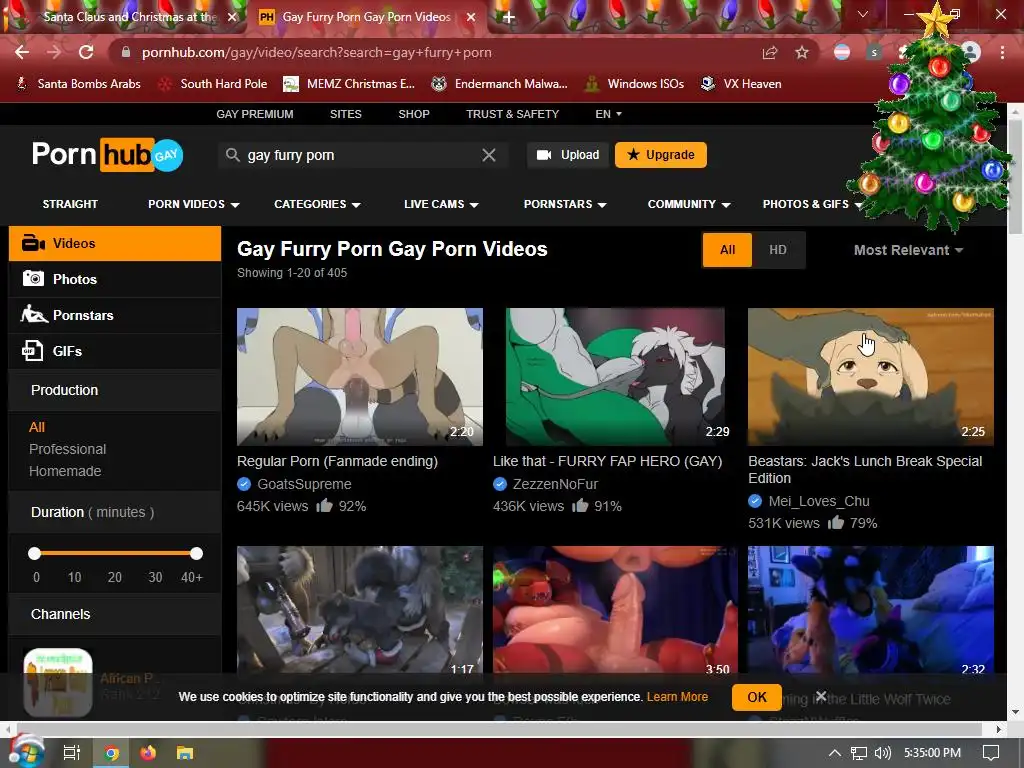The height and width of the screenshot is (768, 1024).
Task: Open the GIFs section in the sidebar
Action: pyautogui.click(x=115, y=351)
